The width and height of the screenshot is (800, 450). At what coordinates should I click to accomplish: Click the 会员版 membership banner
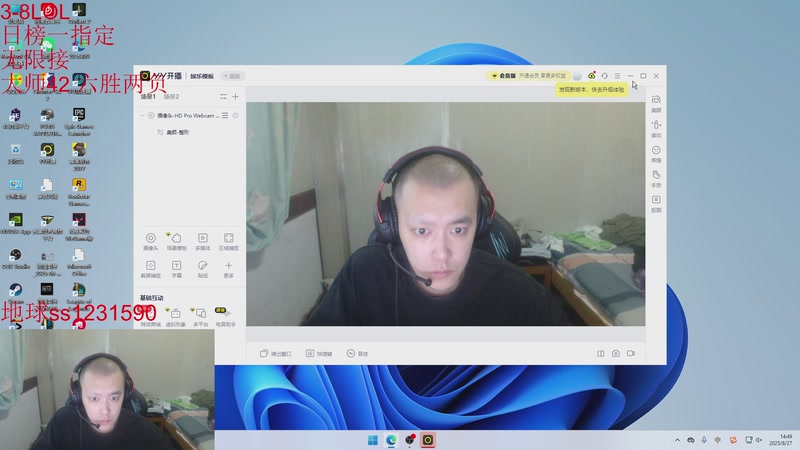pyautogui.click(x=528, y=76)
